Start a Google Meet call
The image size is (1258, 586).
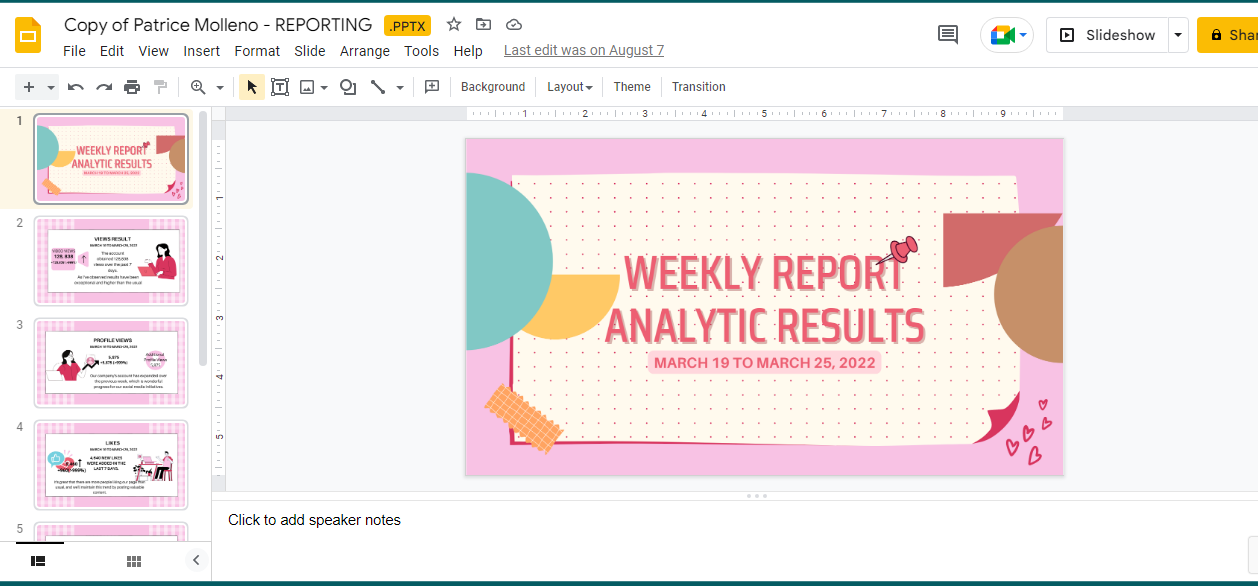1007,35
